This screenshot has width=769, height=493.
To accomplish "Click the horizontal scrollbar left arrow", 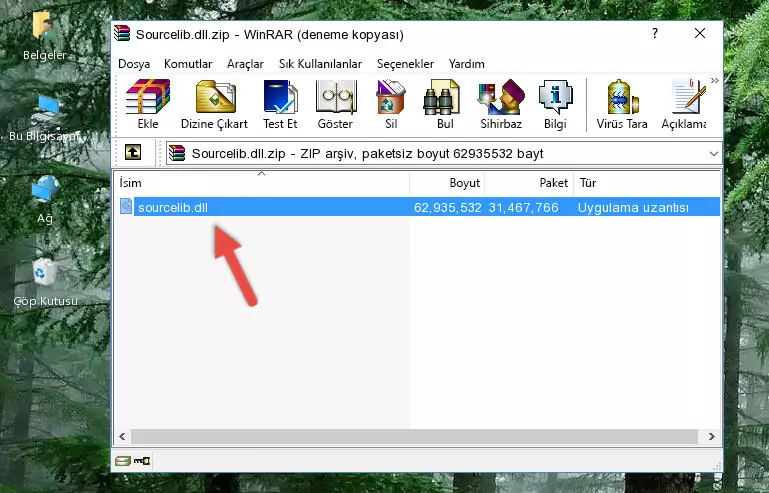I will point(123,436).
